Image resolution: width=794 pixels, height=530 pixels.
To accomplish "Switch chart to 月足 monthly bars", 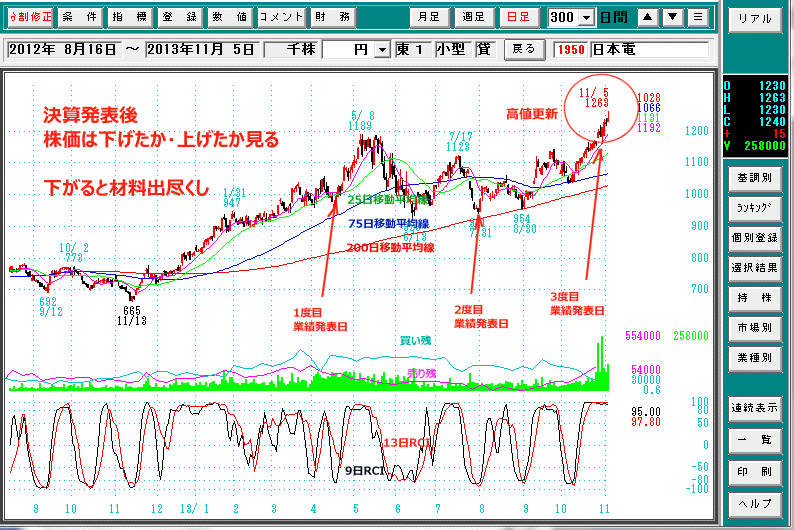I will pyautogui.click(x=429, y=17).
